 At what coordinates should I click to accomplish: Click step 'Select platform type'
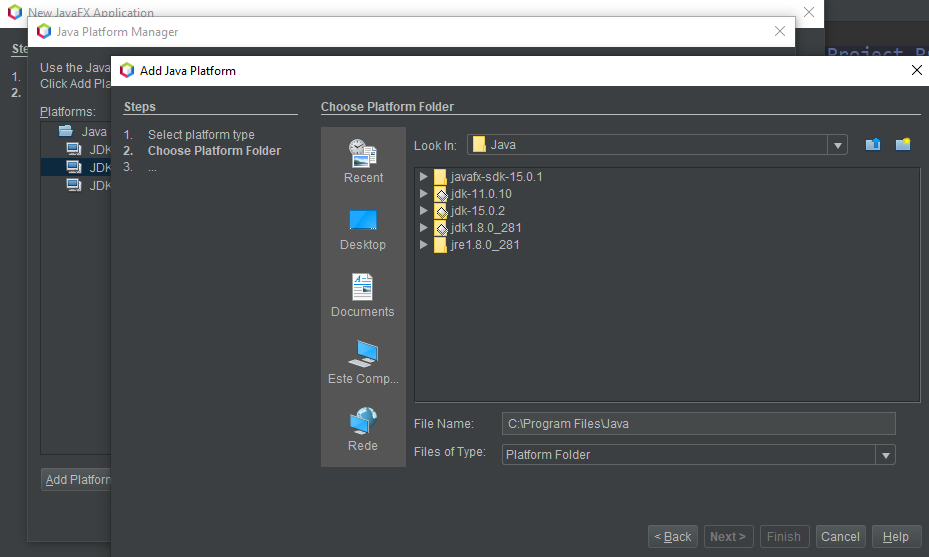coord(201,135)
